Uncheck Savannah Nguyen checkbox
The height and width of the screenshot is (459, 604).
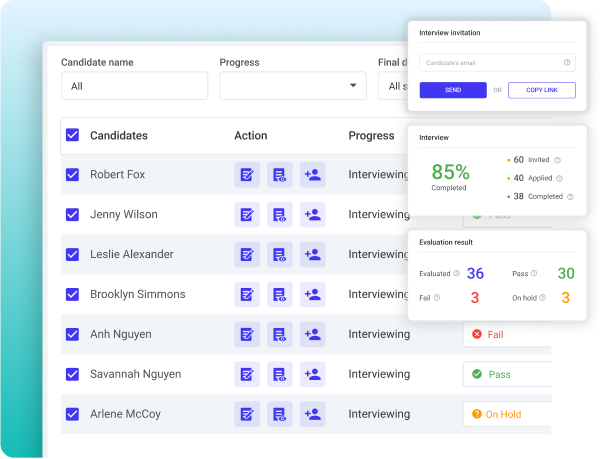(72, 374)
